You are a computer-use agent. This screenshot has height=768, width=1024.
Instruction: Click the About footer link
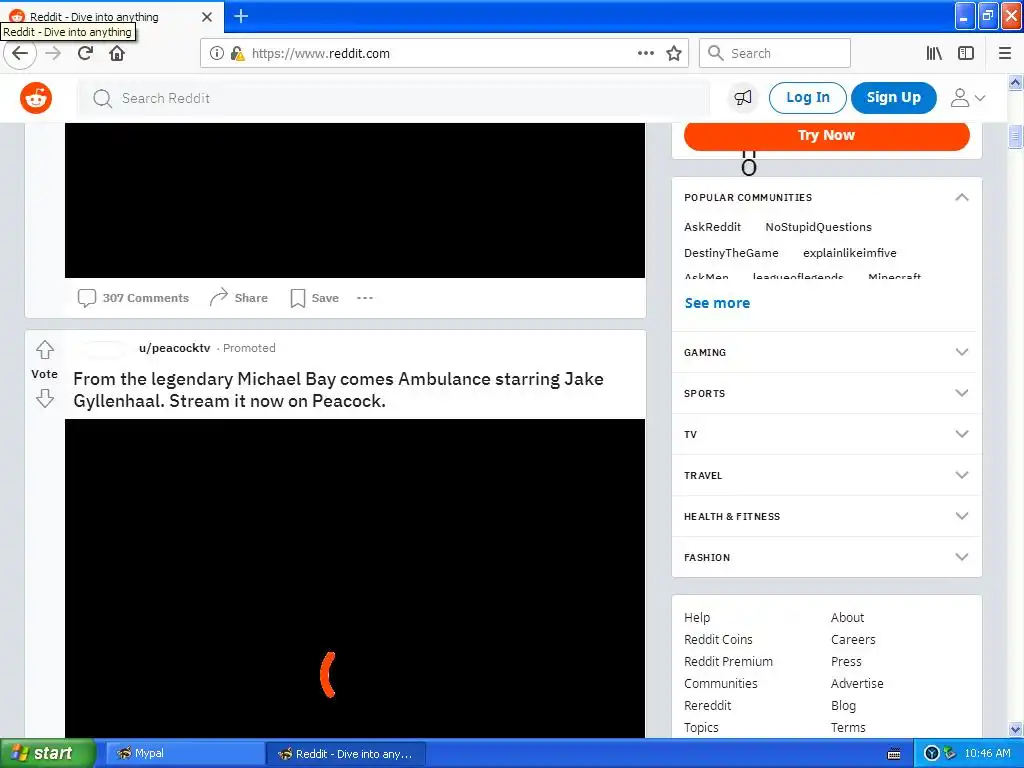coord(847,617)
